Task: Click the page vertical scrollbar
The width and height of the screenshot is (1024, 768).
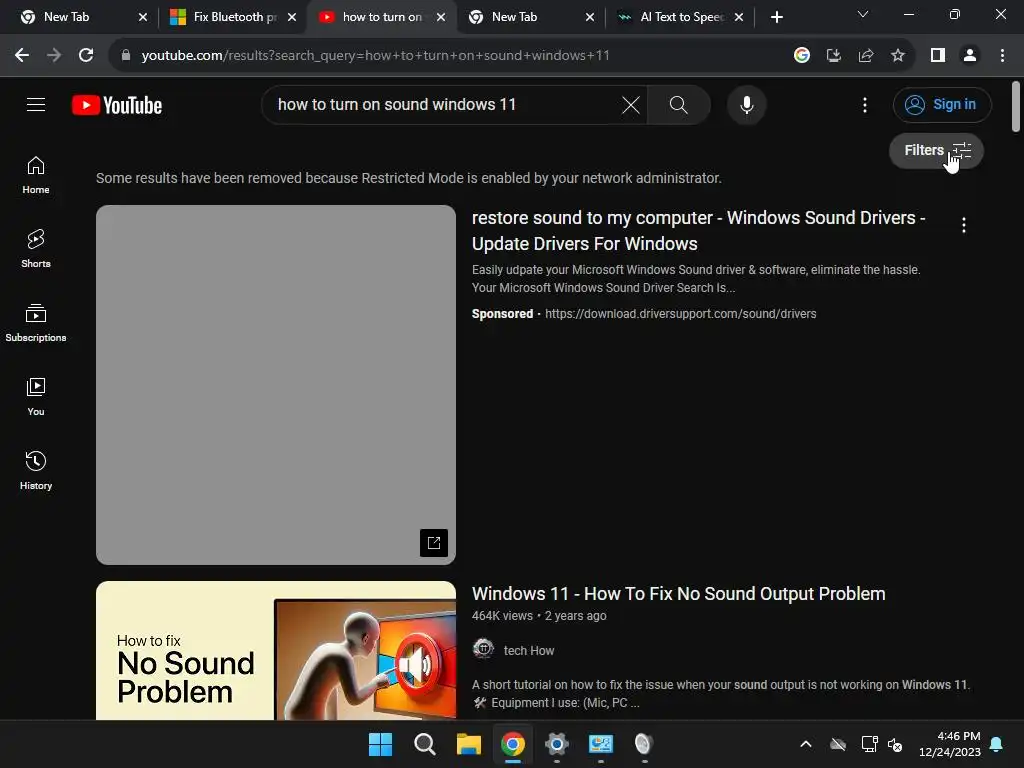Action: tap(1016, 106)
